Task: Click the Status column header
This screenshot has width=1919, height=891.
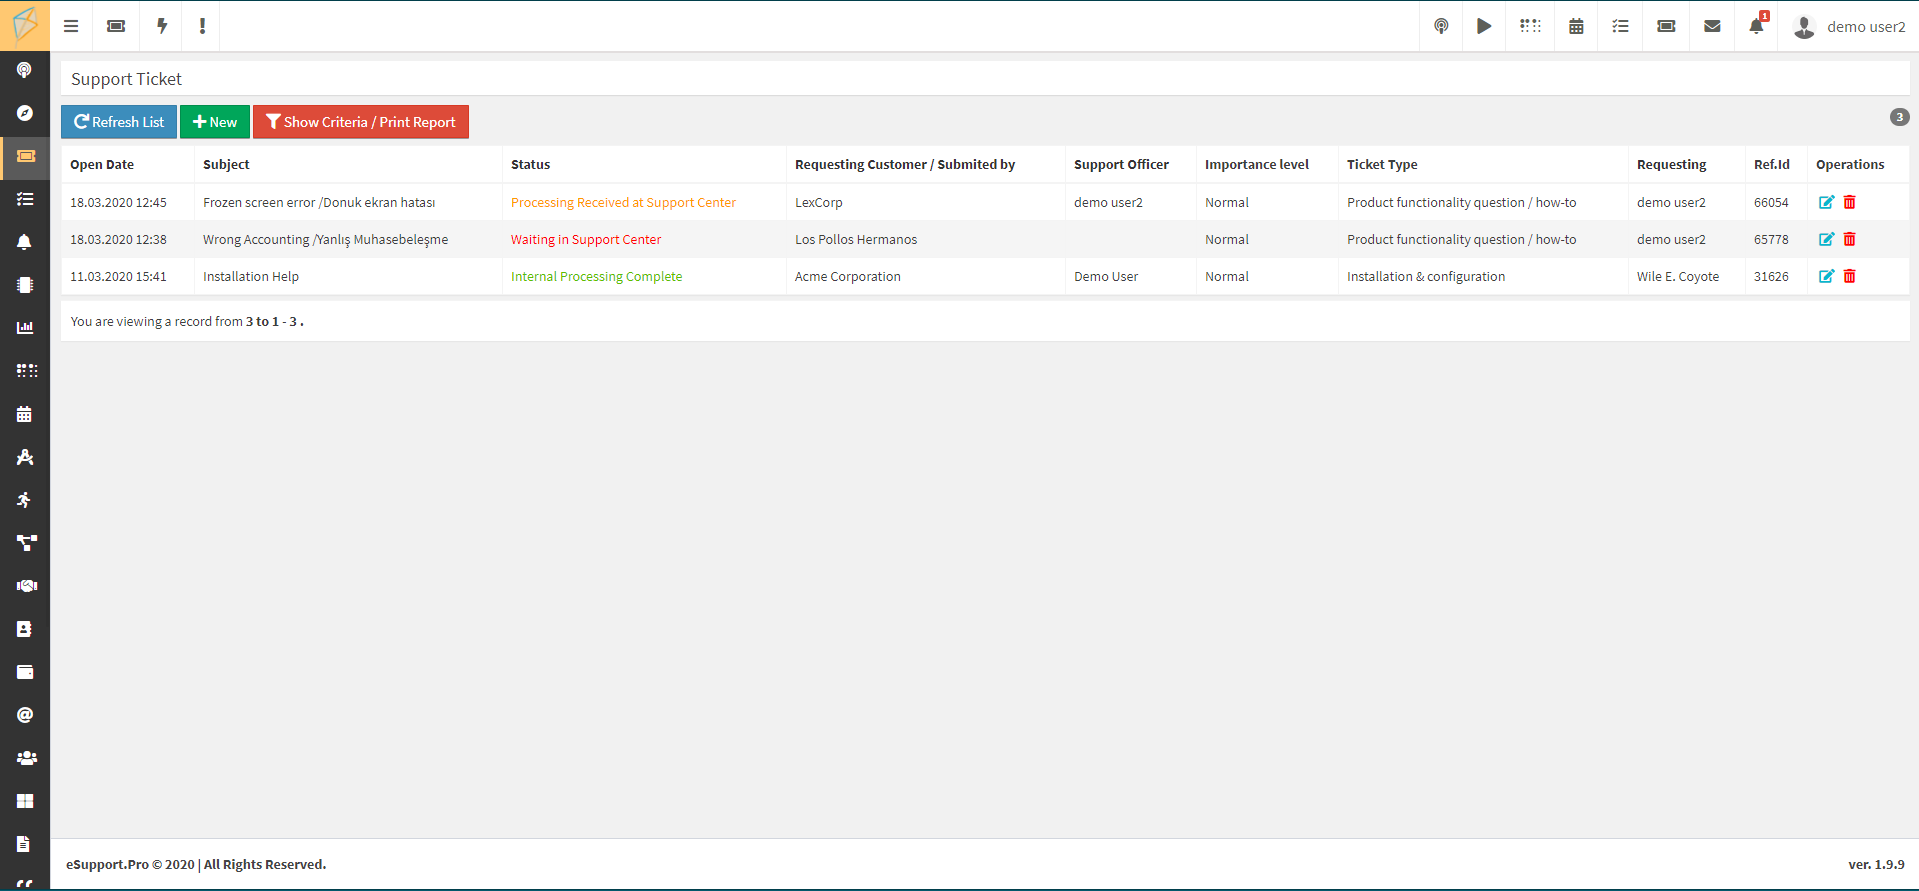Action: 530,165
